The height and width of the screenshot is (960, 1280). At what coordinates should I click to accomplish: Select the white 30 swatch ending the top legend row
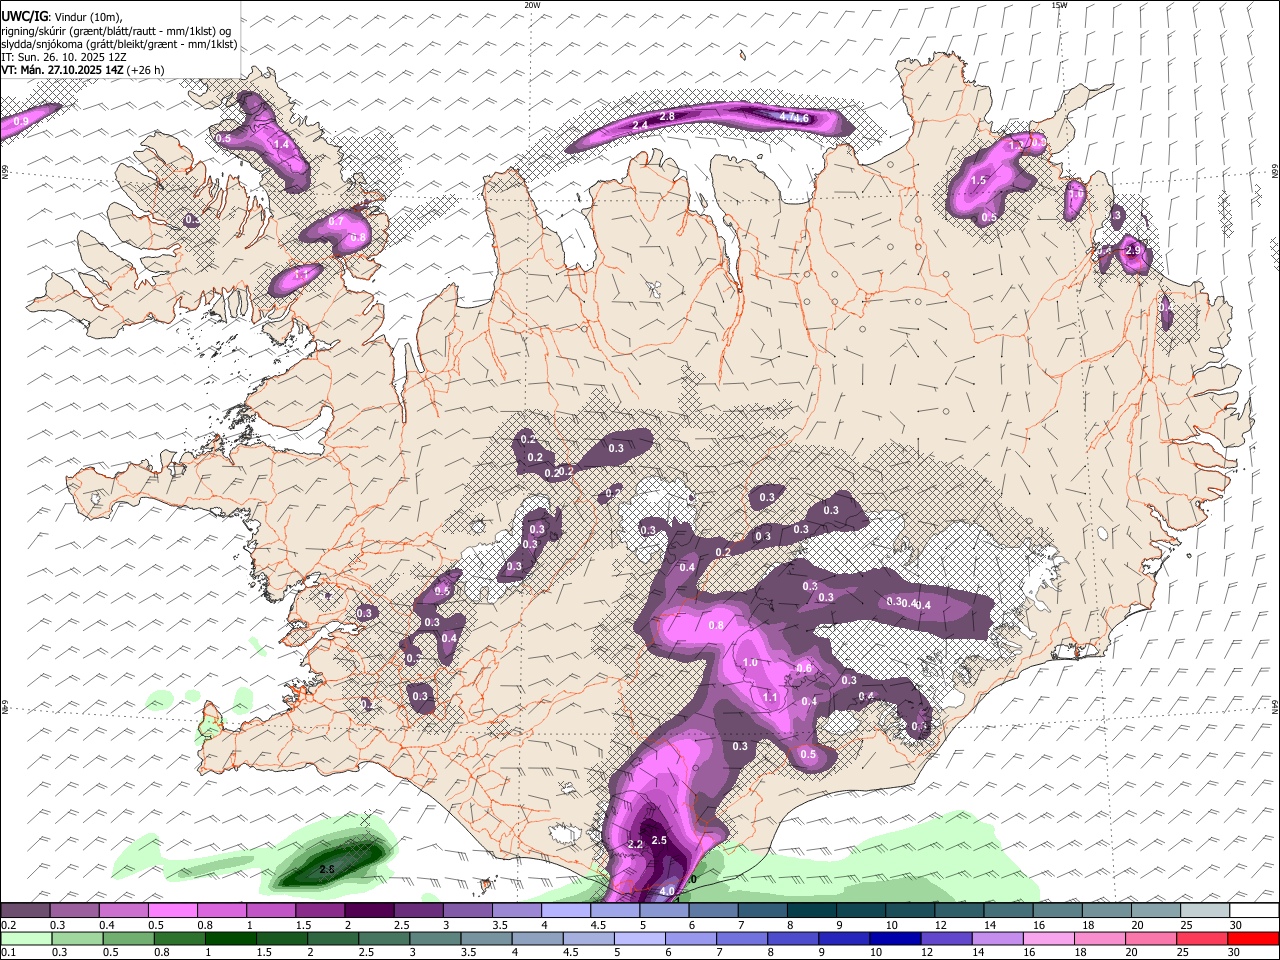click(1255, 910)
